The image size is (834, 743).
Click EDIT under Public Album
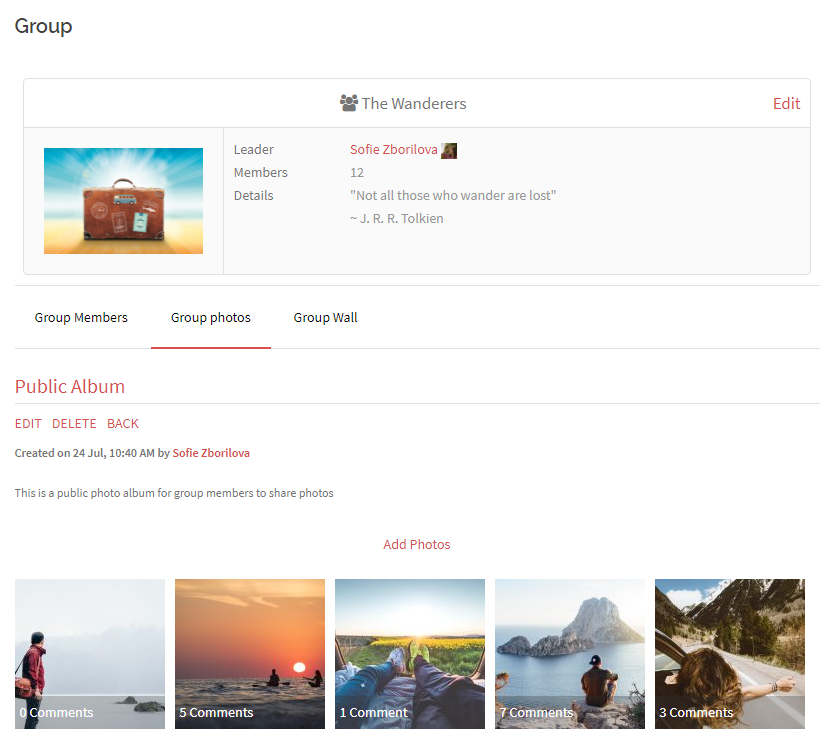(28, 424)
